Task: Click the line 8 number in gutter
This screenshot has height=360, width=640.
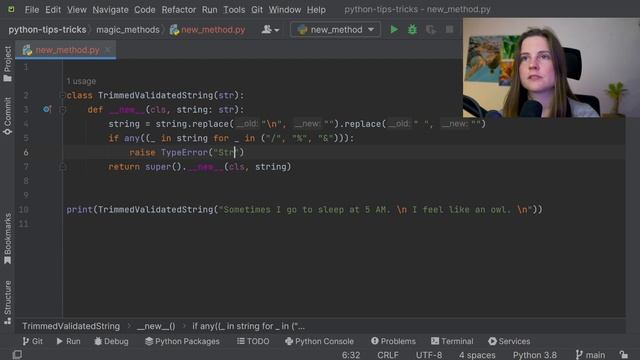Action: point(26,181)
